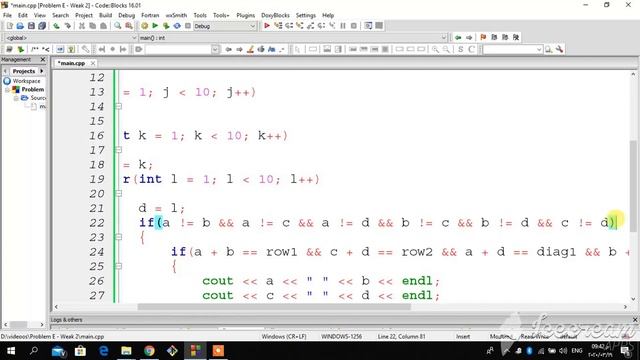Close the Logs & others panel

pos(635,320)
